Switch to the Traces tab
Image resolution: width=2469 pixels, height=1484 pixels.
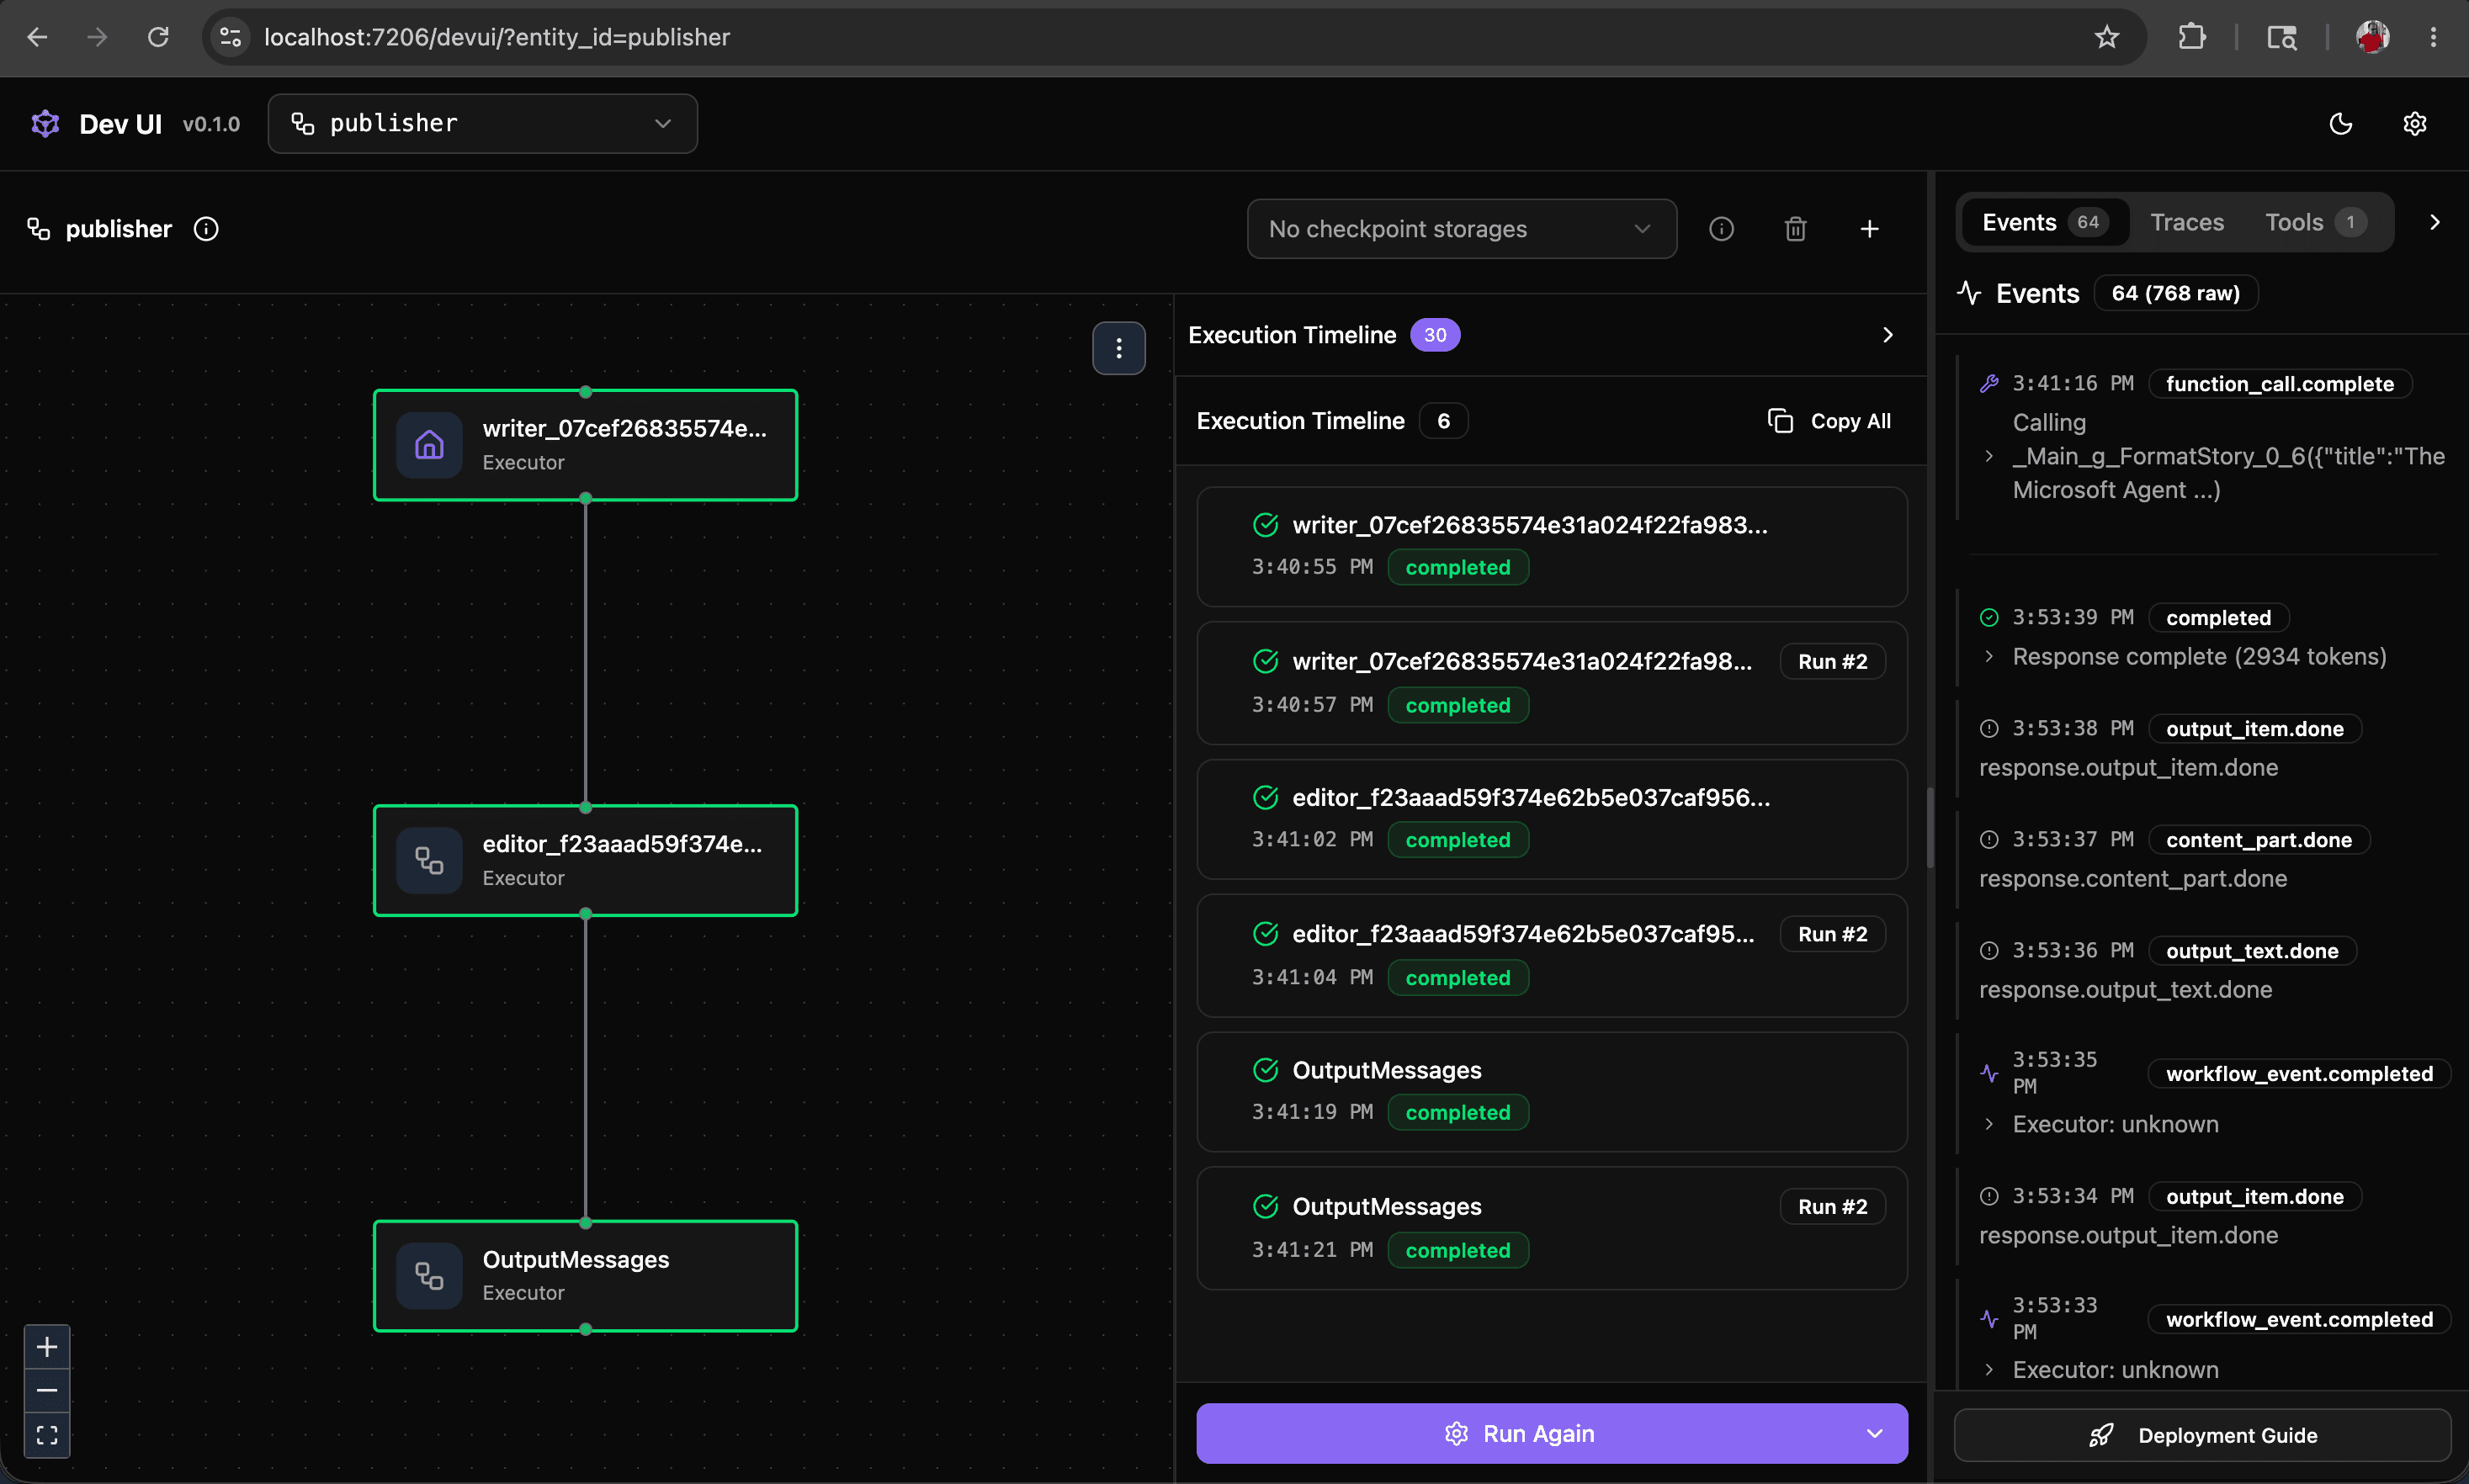2186,222
